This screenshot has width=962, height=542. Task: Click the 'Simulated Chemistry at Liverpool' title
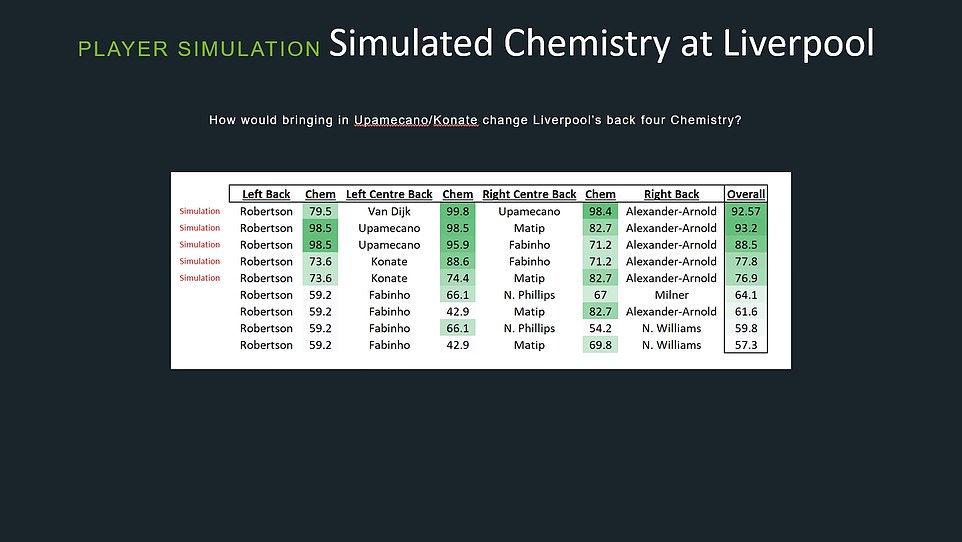(x=601, y=44)
